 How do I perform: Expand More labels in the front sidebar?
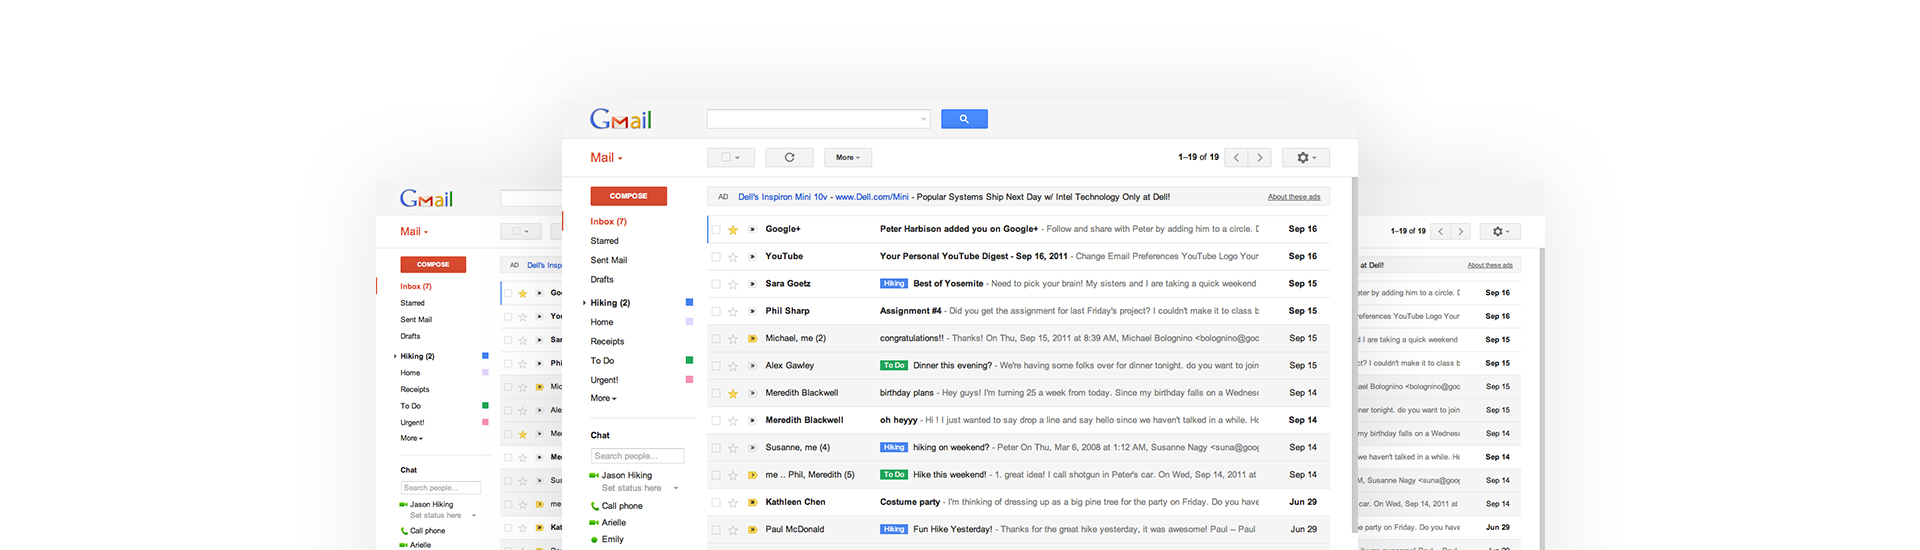603,398
